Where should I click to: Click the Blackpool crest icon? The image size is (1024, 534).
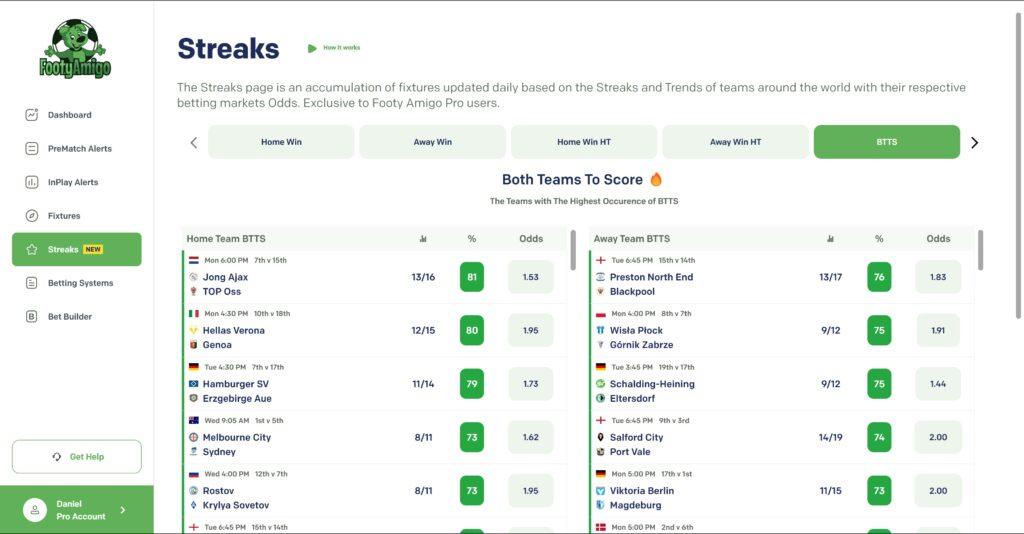(x=600, y=292)
